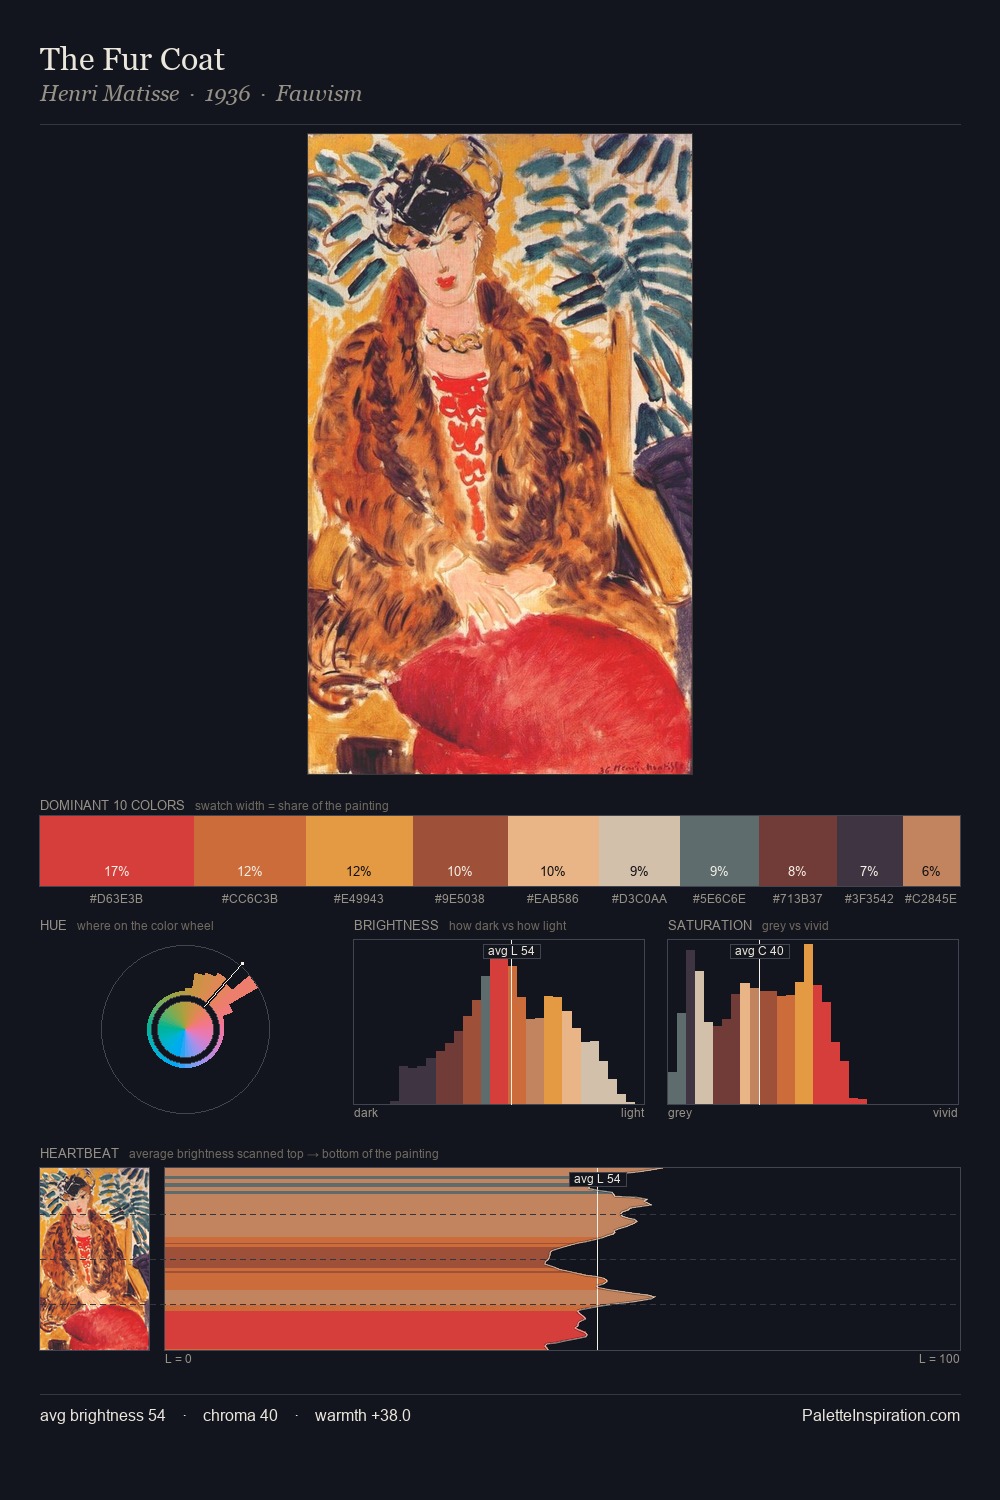The width and height of the screenshot is (1000, 1500).
Task: Click 'warmth +38.0' in footer
Action: pos(363,1415)
